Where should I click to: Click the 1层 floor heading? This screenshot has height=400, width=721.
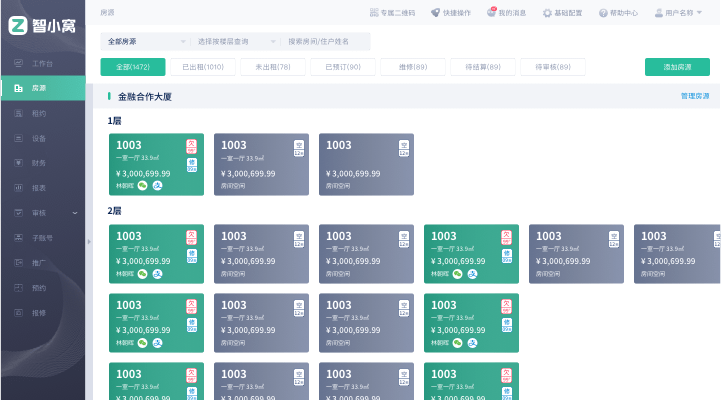click(114, 121)
